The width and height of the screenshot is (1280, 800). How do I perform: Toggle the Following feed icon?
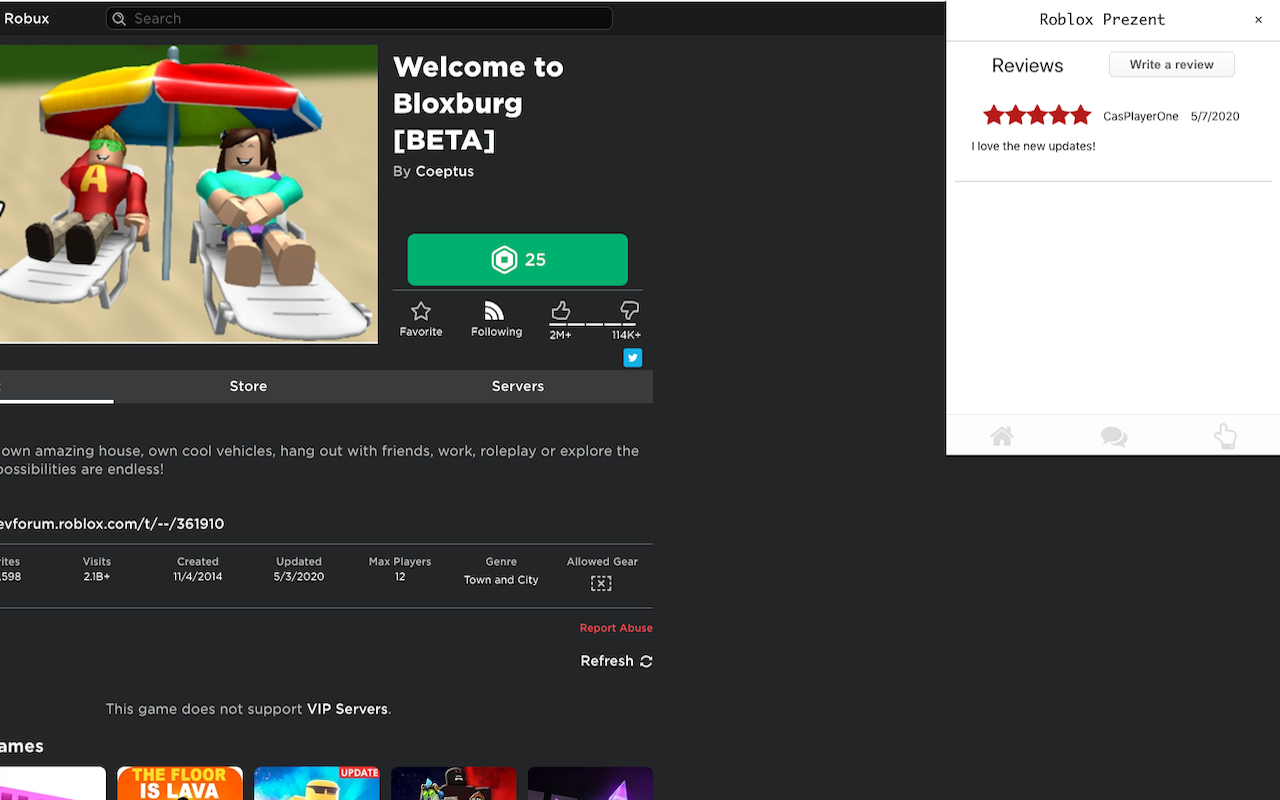[x=494, y=311]
